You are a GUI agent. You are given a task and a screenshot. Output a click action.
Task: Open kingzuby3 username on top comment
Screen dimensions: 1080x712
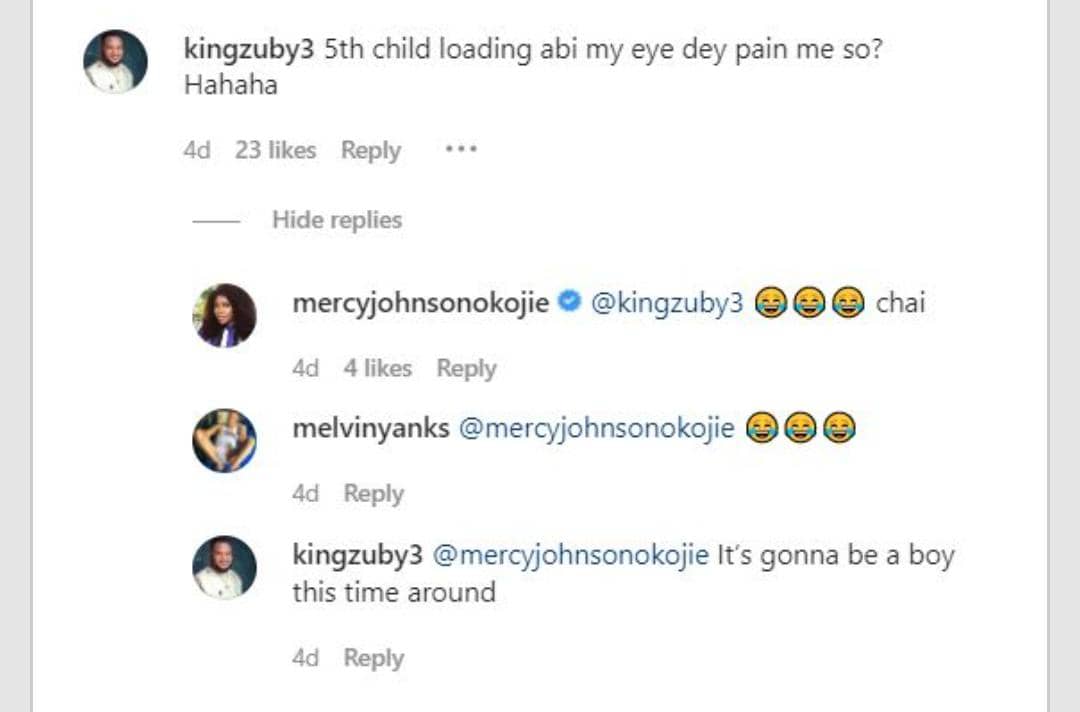tap(249, 51)
